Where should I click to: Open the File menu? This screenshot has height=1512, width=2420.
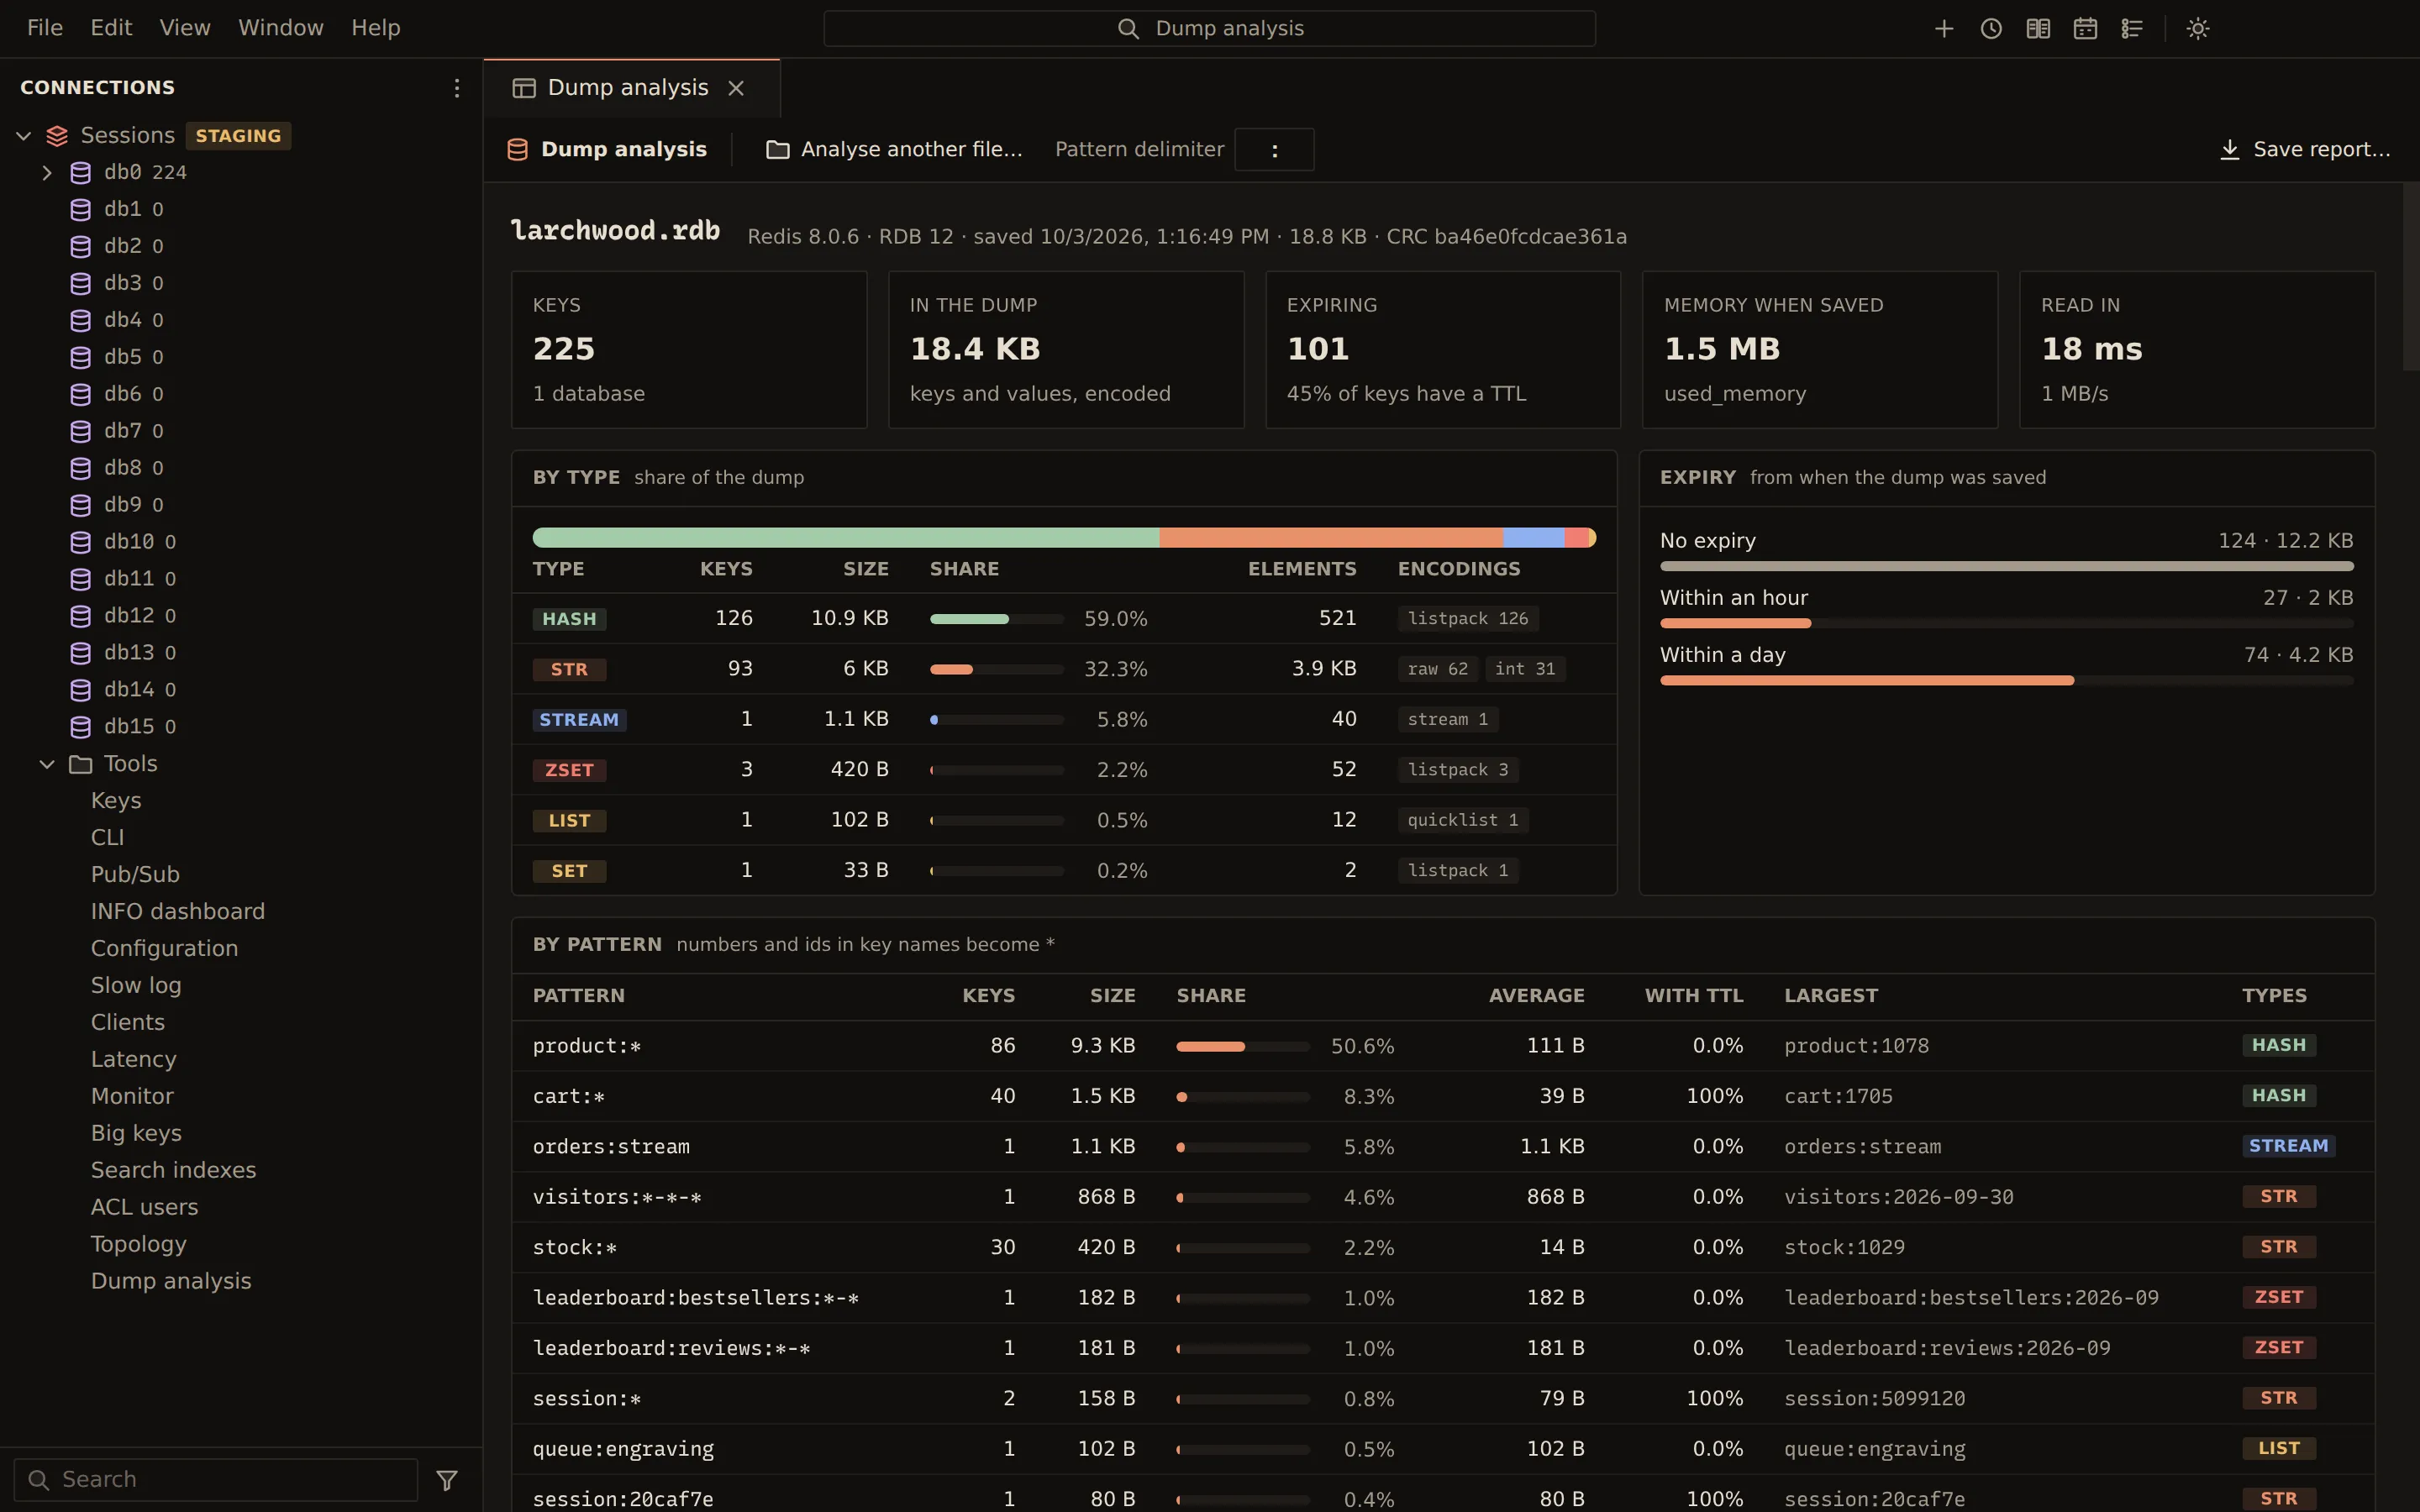45,28
